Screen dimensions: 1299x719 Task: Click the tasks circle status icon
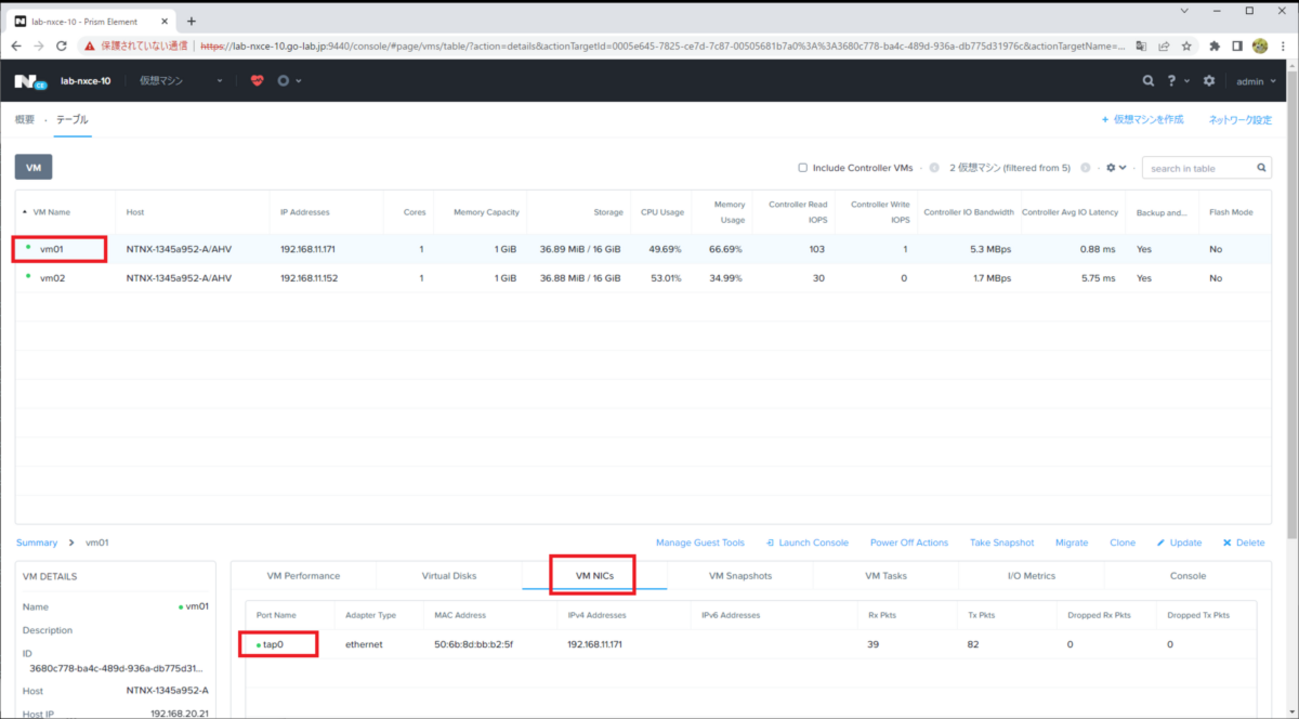[x=284, y=81]
